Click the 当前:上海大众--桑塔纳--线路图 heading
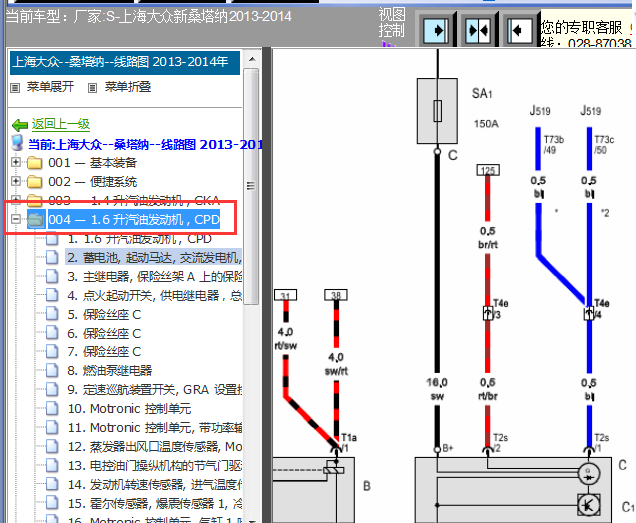The image size is (636, 523). 145,144
